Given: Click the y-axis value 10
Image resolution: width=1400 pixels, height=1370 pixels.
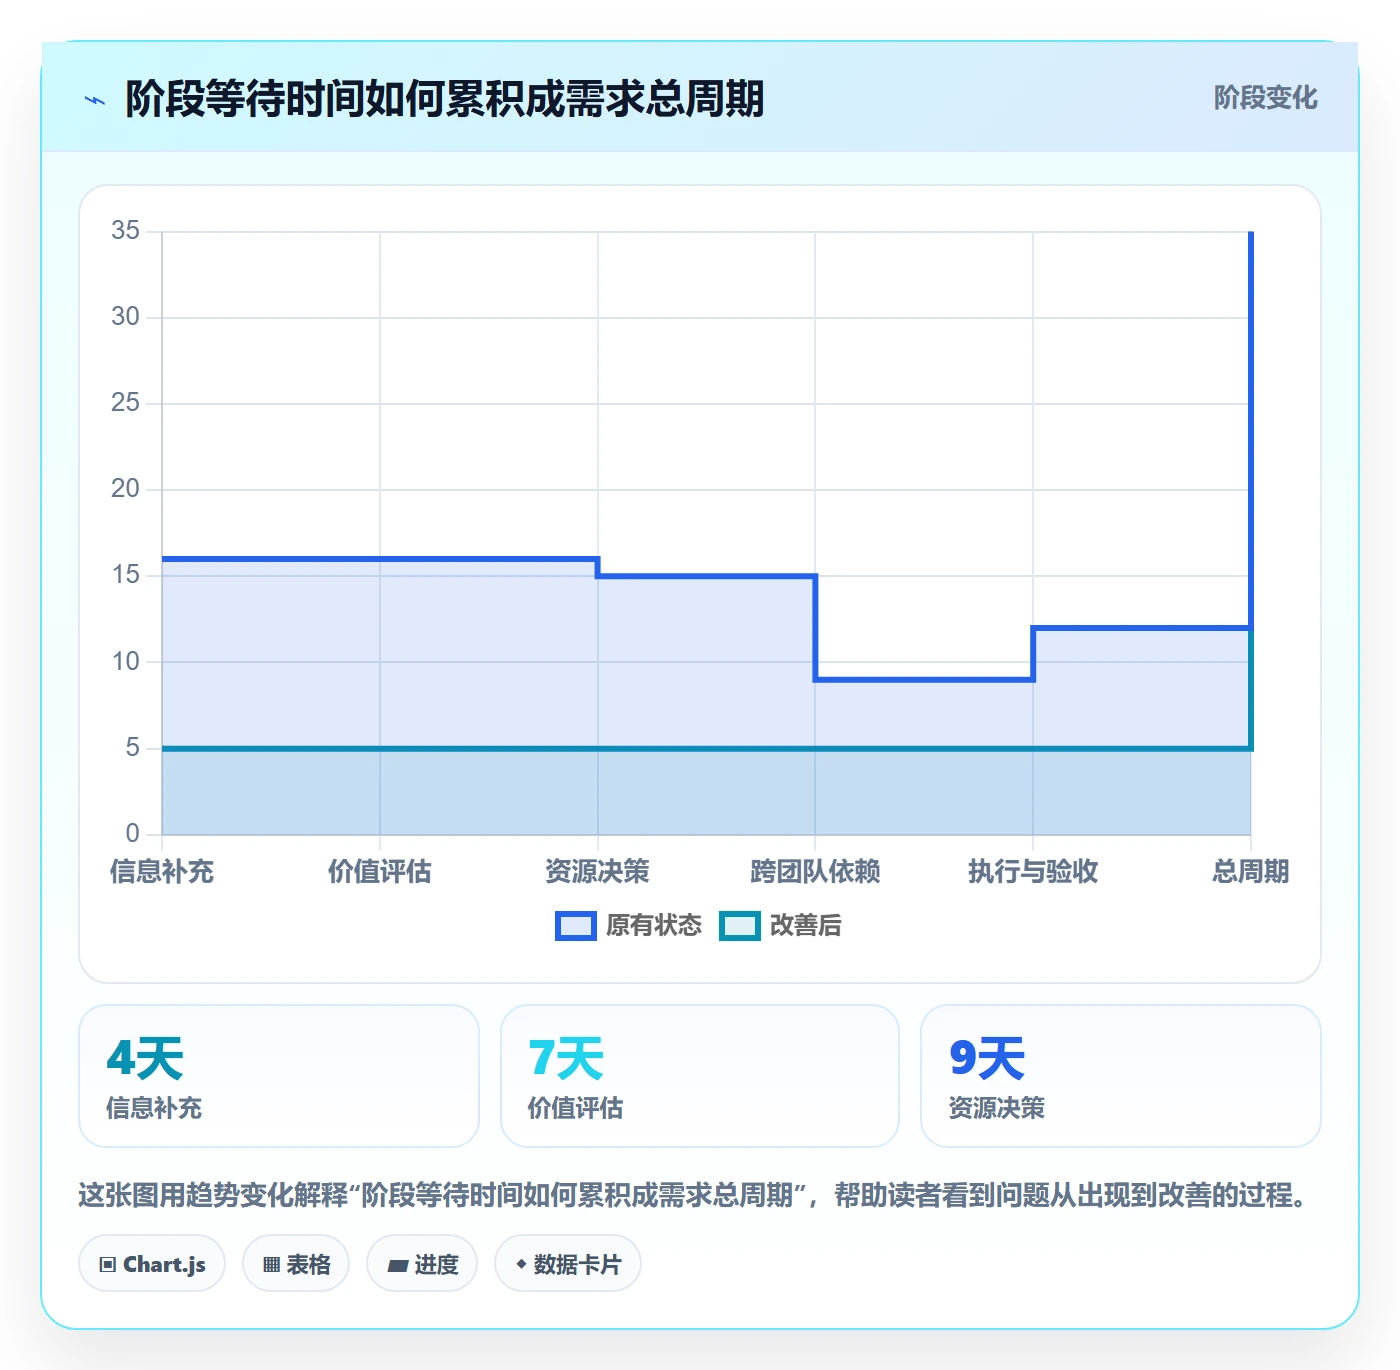Looking at the screenshot, I should [125, 661].
